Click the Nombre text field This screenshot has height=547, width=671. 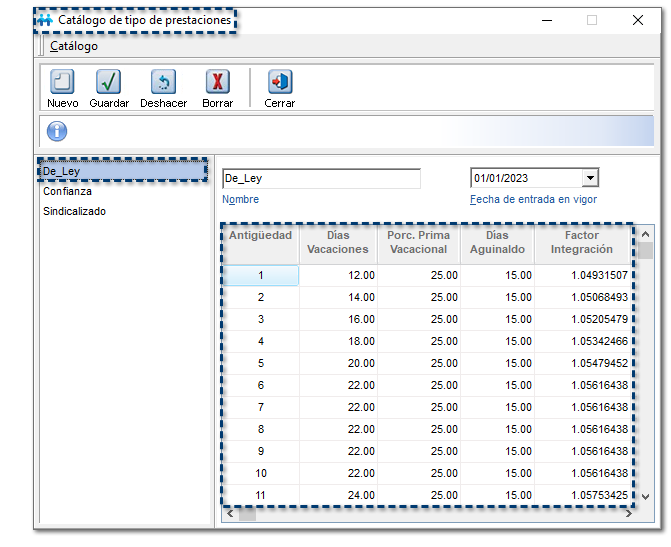321,178
